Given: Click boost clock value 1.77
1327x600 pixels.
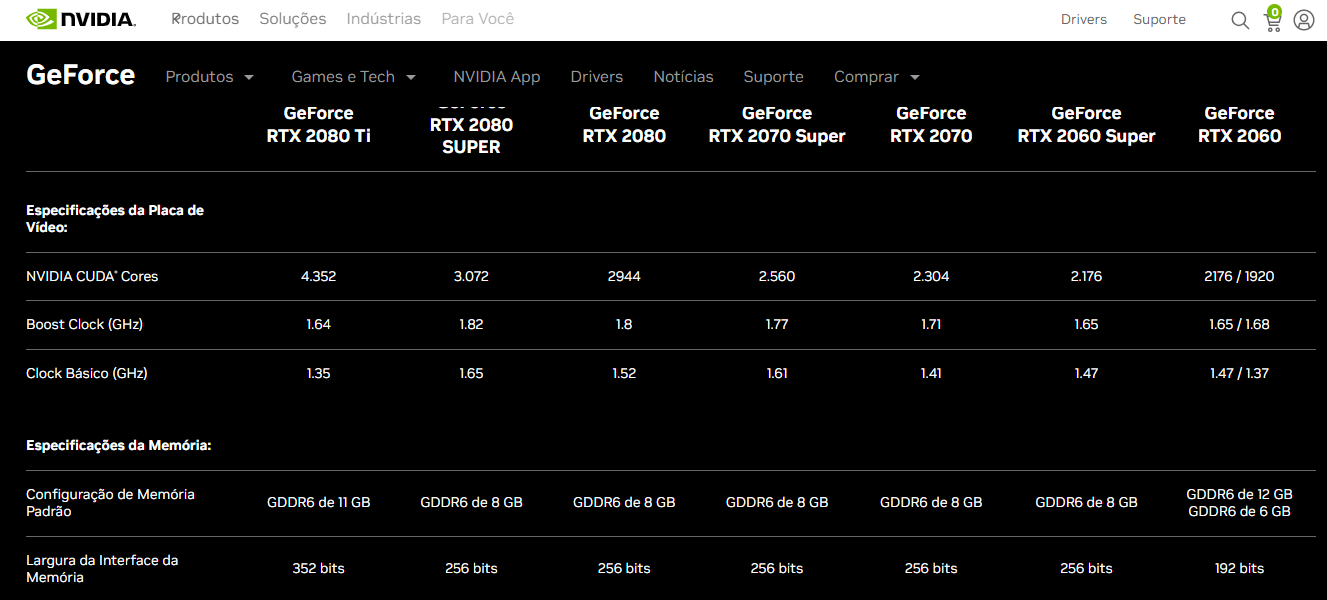Looking at the screenshot, I should coord(777,324).
